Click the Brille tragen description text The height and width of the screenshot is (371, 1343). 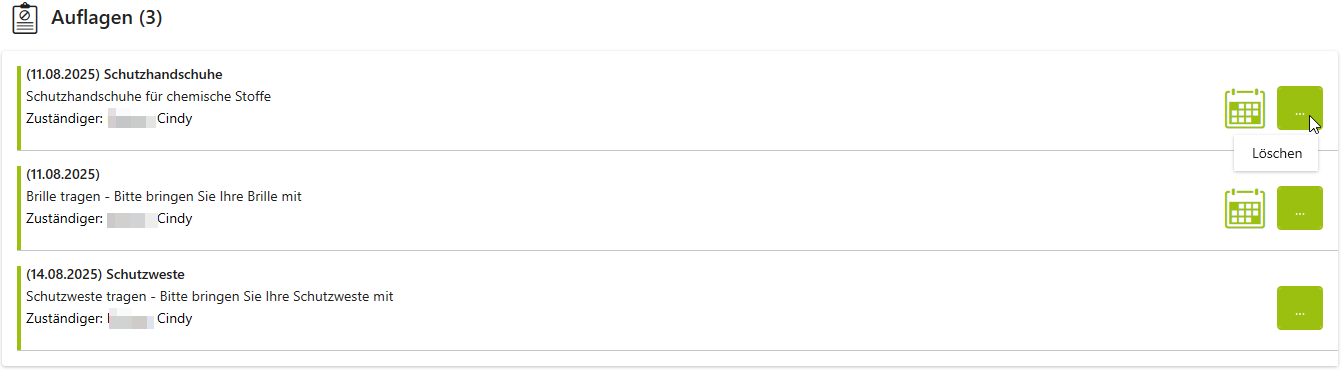(x=164, y=196)
